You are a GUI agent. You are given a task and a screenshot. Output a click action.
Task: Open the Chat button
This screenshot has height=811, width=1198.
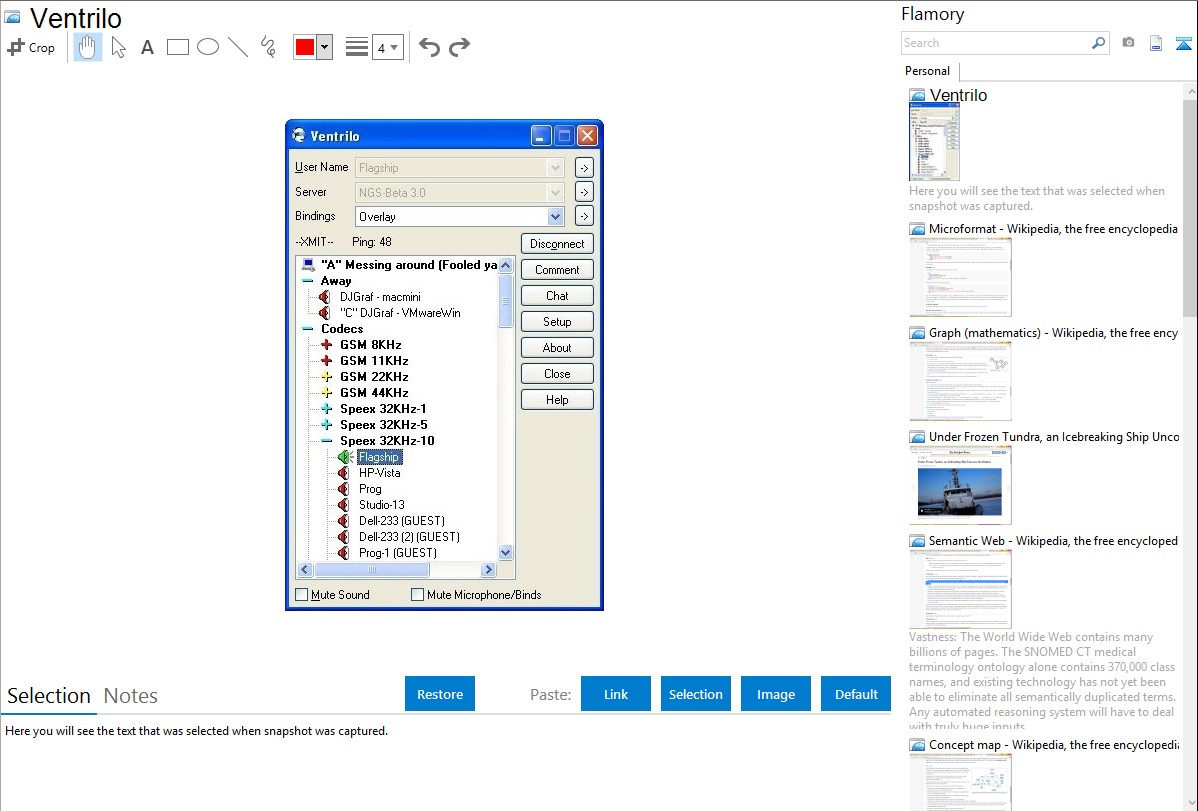coord(557,296)
